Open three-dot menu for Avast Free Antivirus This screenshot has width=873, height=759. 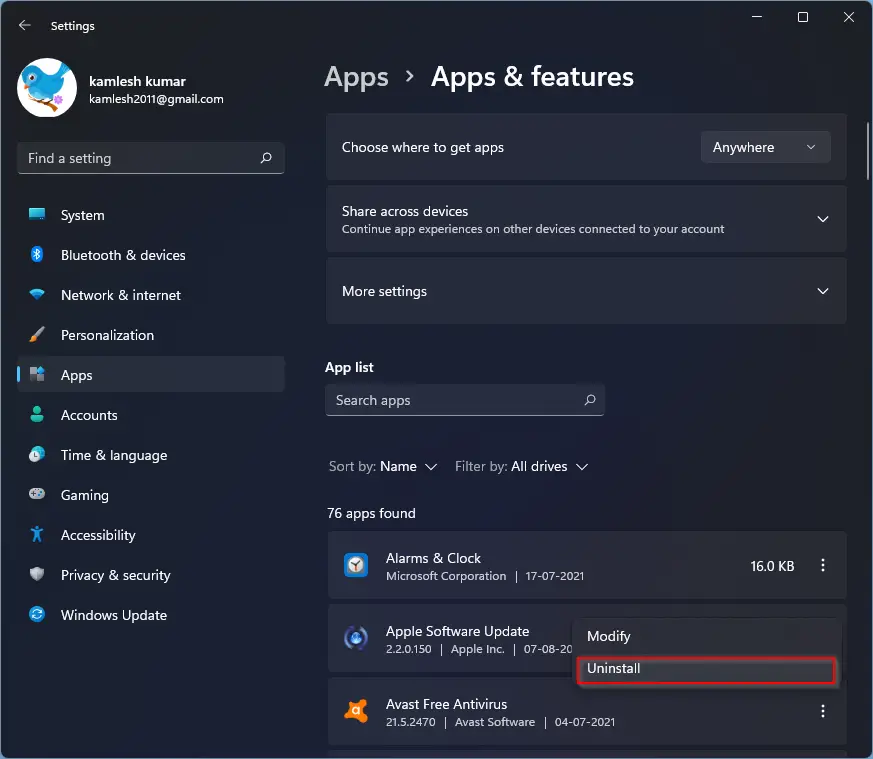click(x=823, y=711)
